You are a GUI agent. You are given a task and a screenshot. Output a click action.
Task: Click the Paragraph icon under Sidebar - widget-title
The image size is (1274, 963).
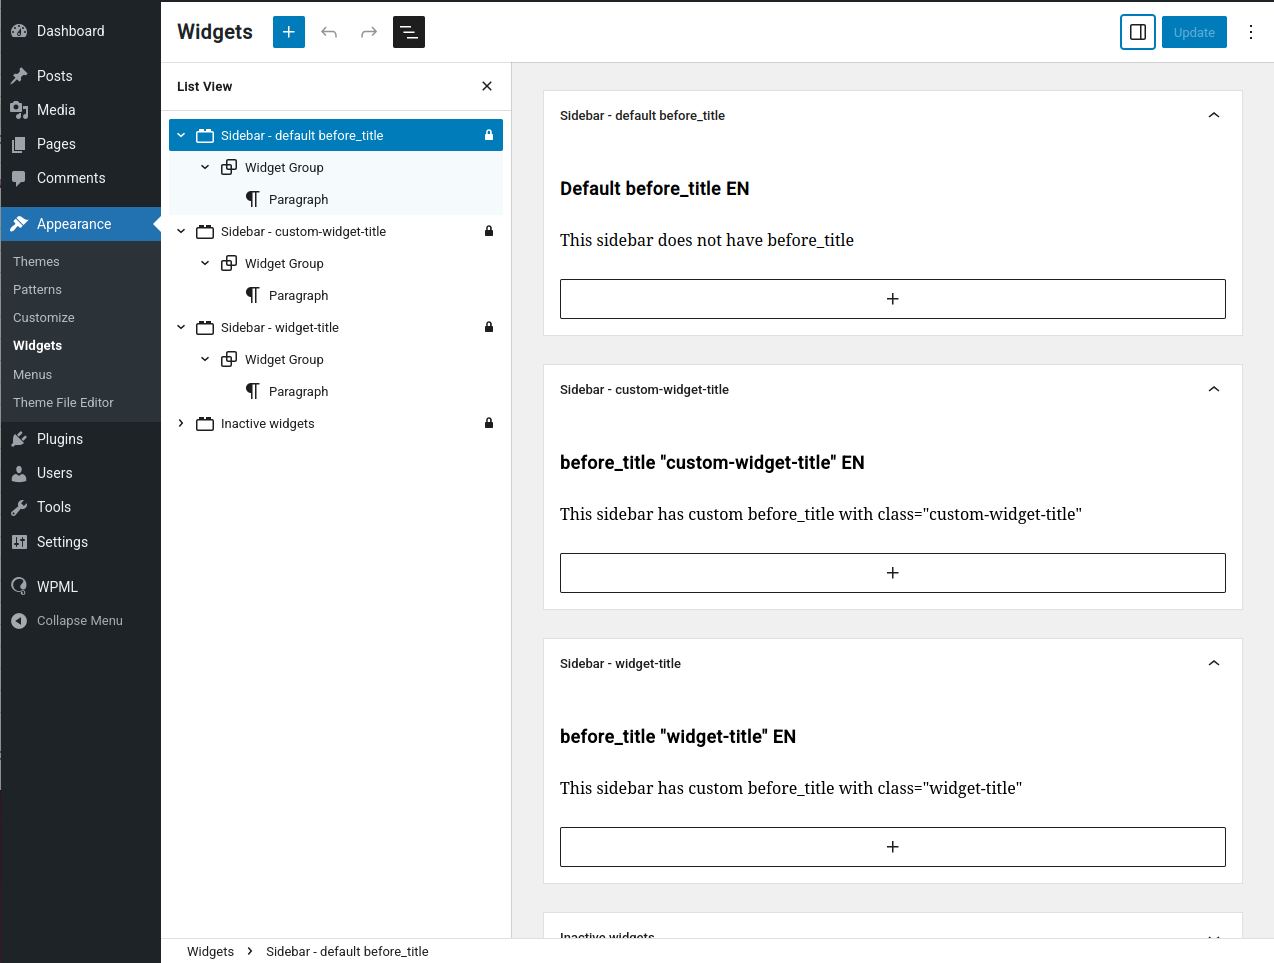tap(253, 391)
